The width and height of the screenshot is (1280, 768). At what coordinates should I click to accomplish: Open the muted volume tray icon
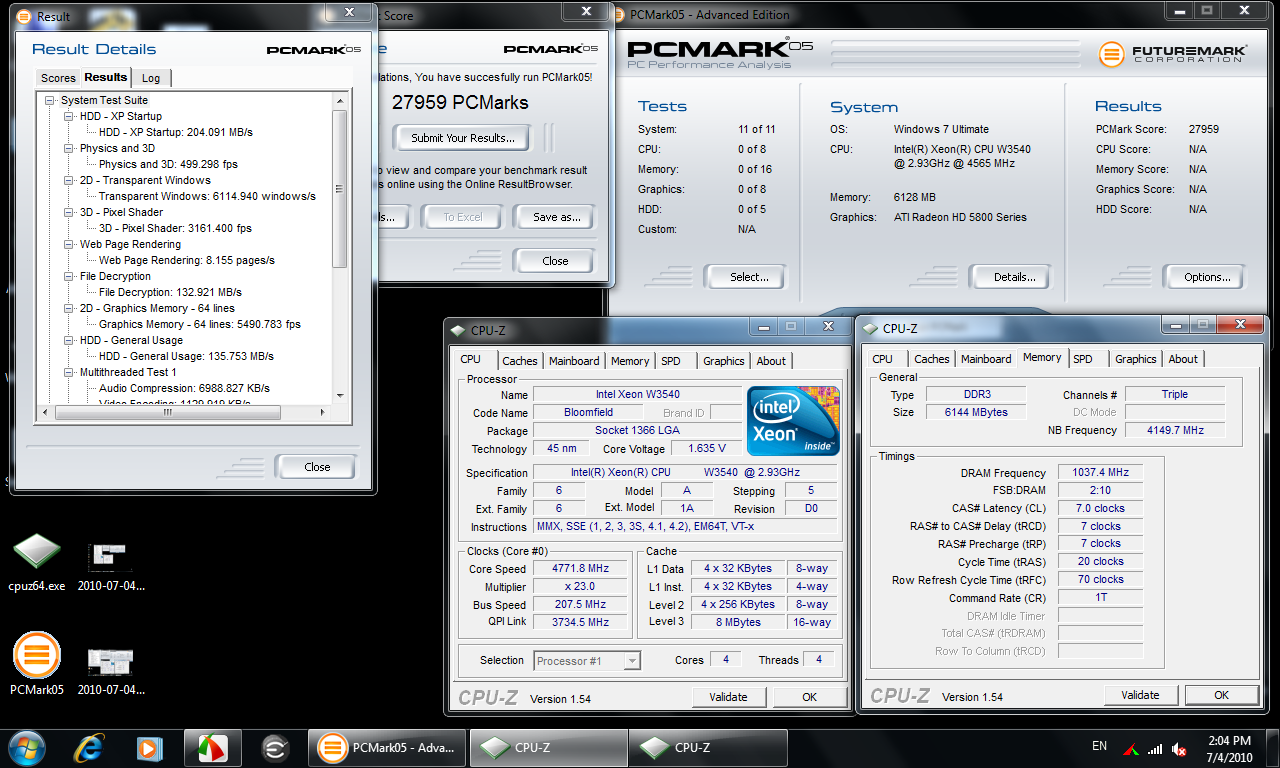1179,749
